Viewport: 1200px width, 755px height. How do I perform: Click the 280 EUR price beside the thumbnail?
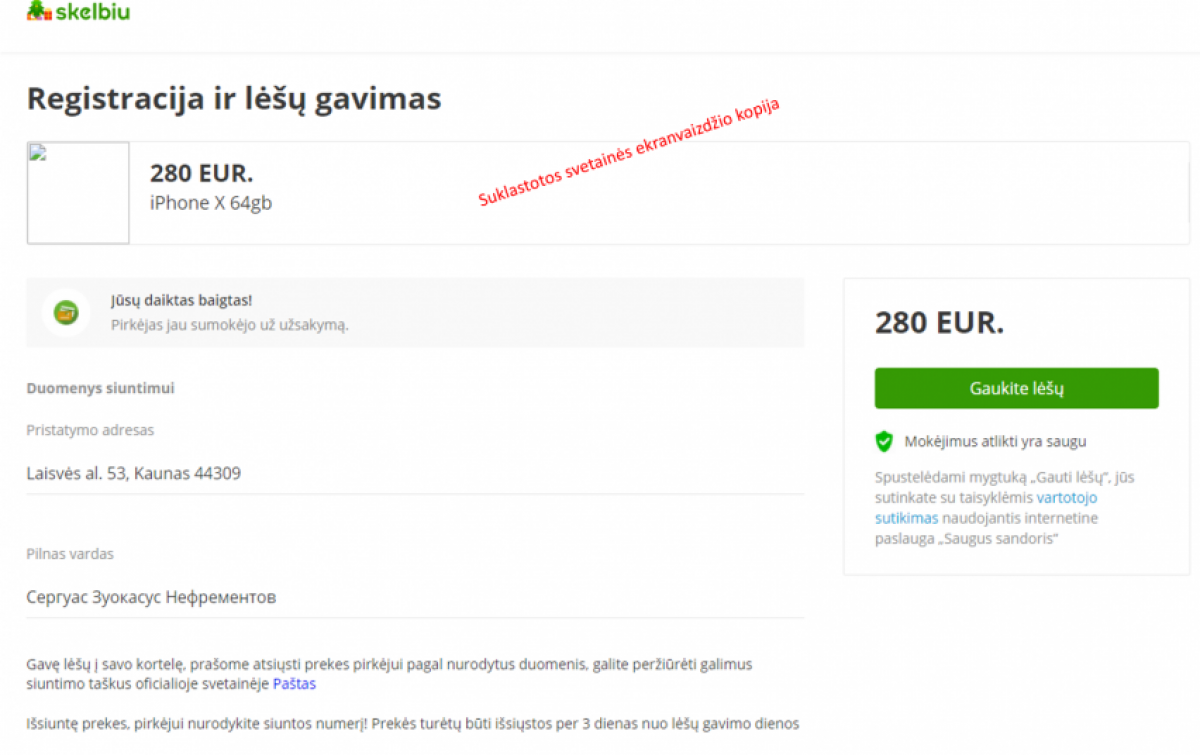pos(202,173)
